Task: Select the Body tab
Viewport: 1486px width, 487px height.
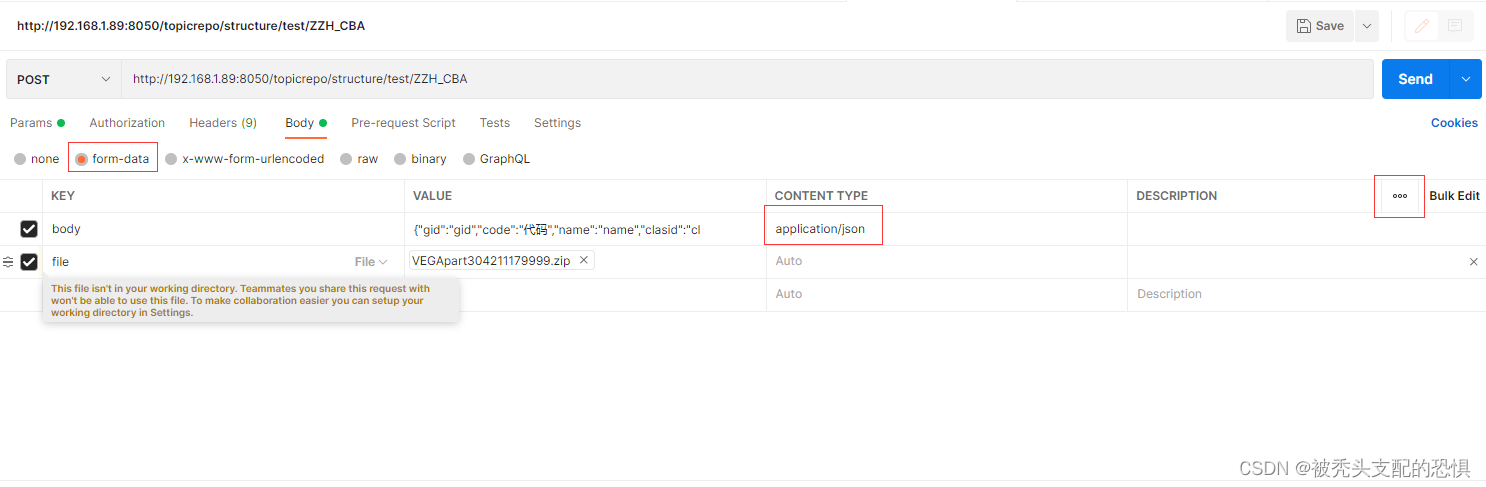Action: click(306, 123)
